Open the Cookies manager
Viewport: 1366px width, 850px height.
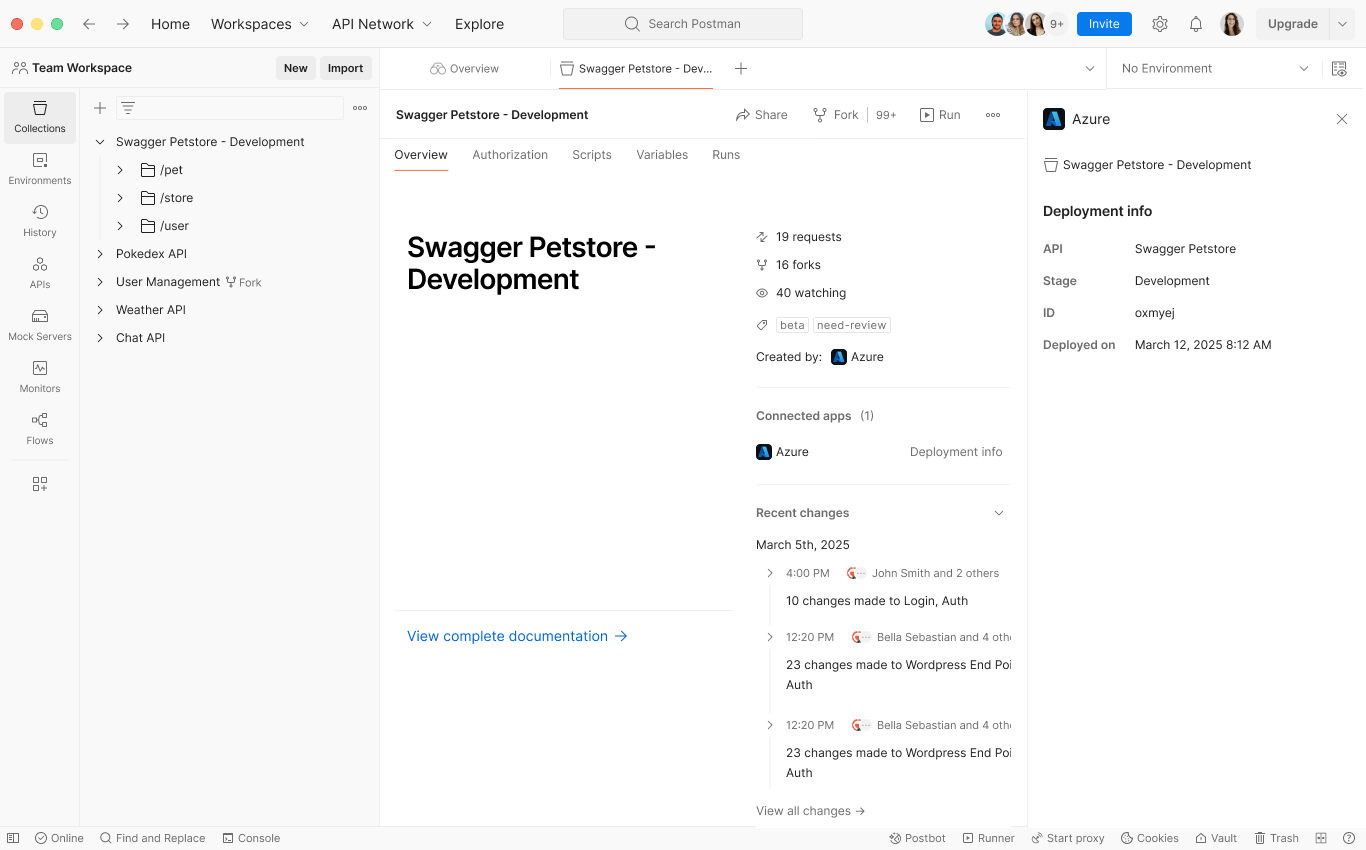point(1149,838)
